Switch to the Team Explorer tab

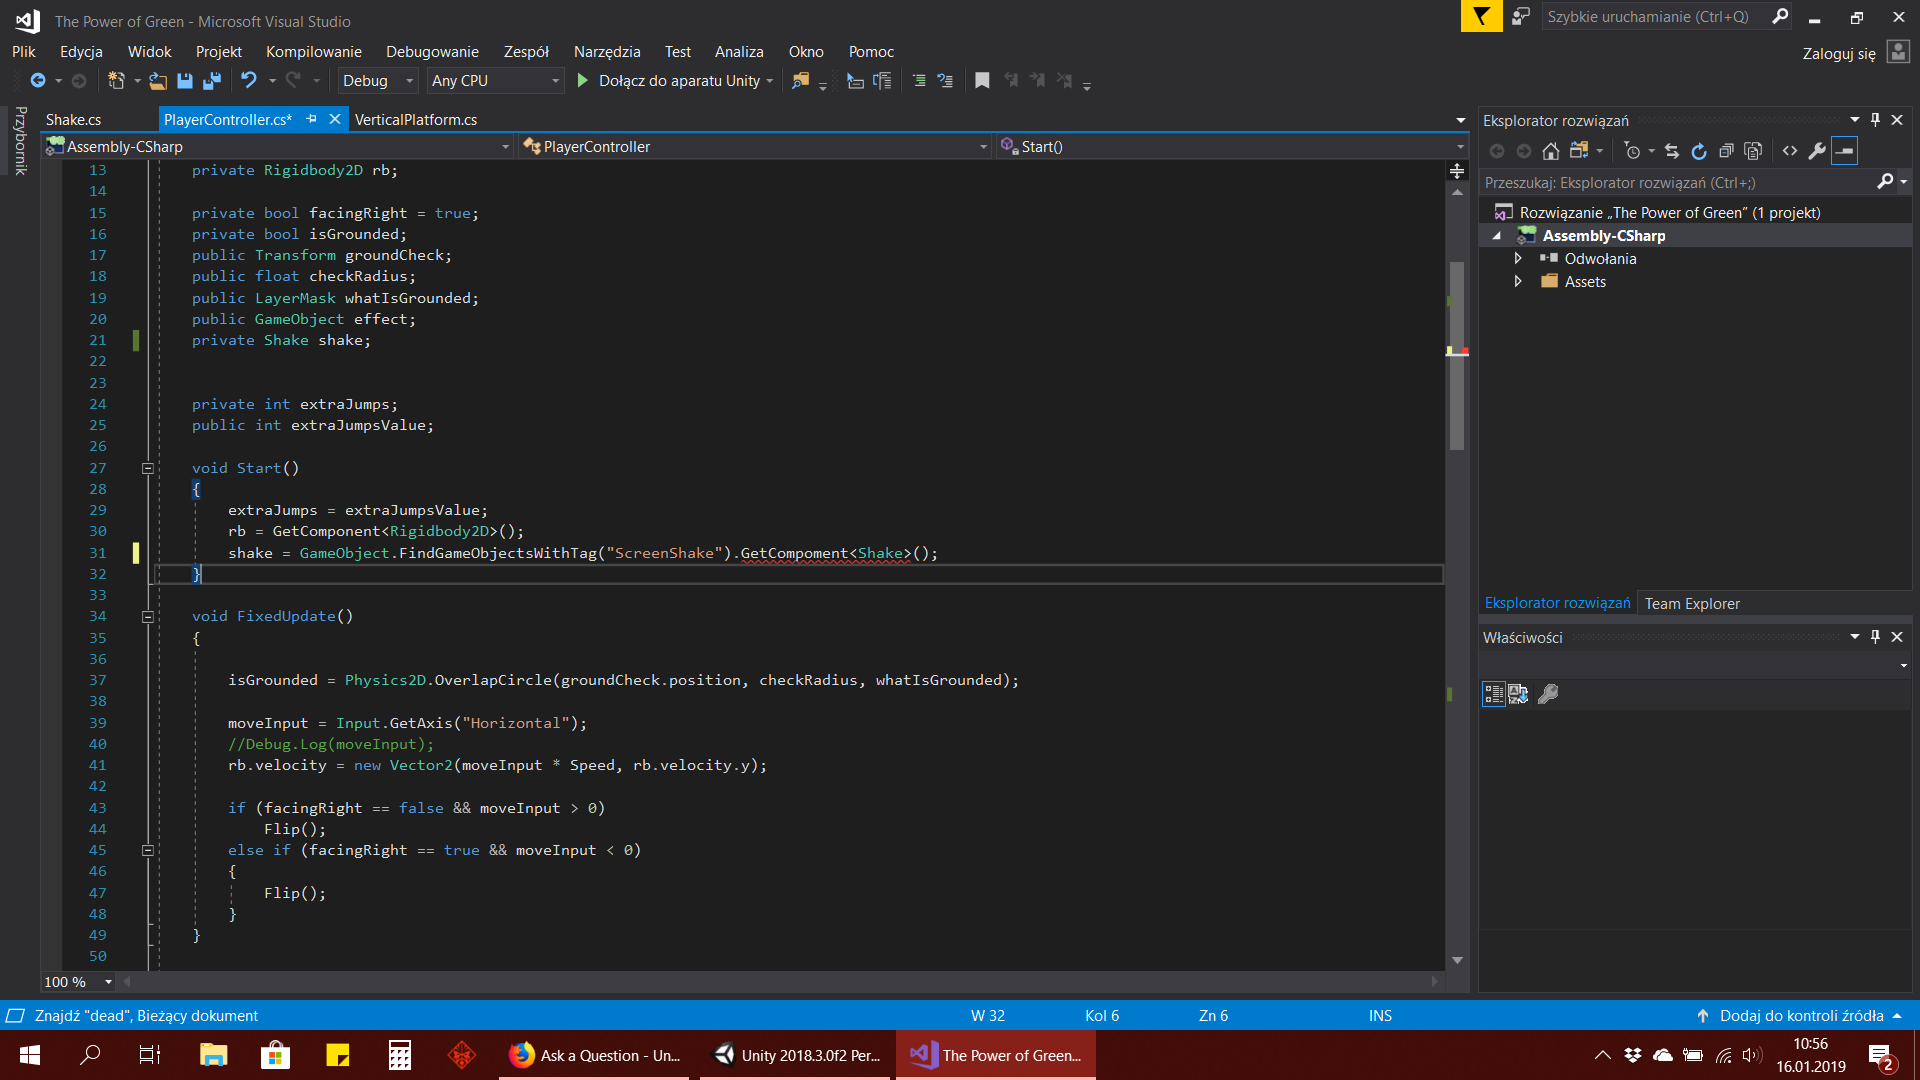click(1692, 604)
